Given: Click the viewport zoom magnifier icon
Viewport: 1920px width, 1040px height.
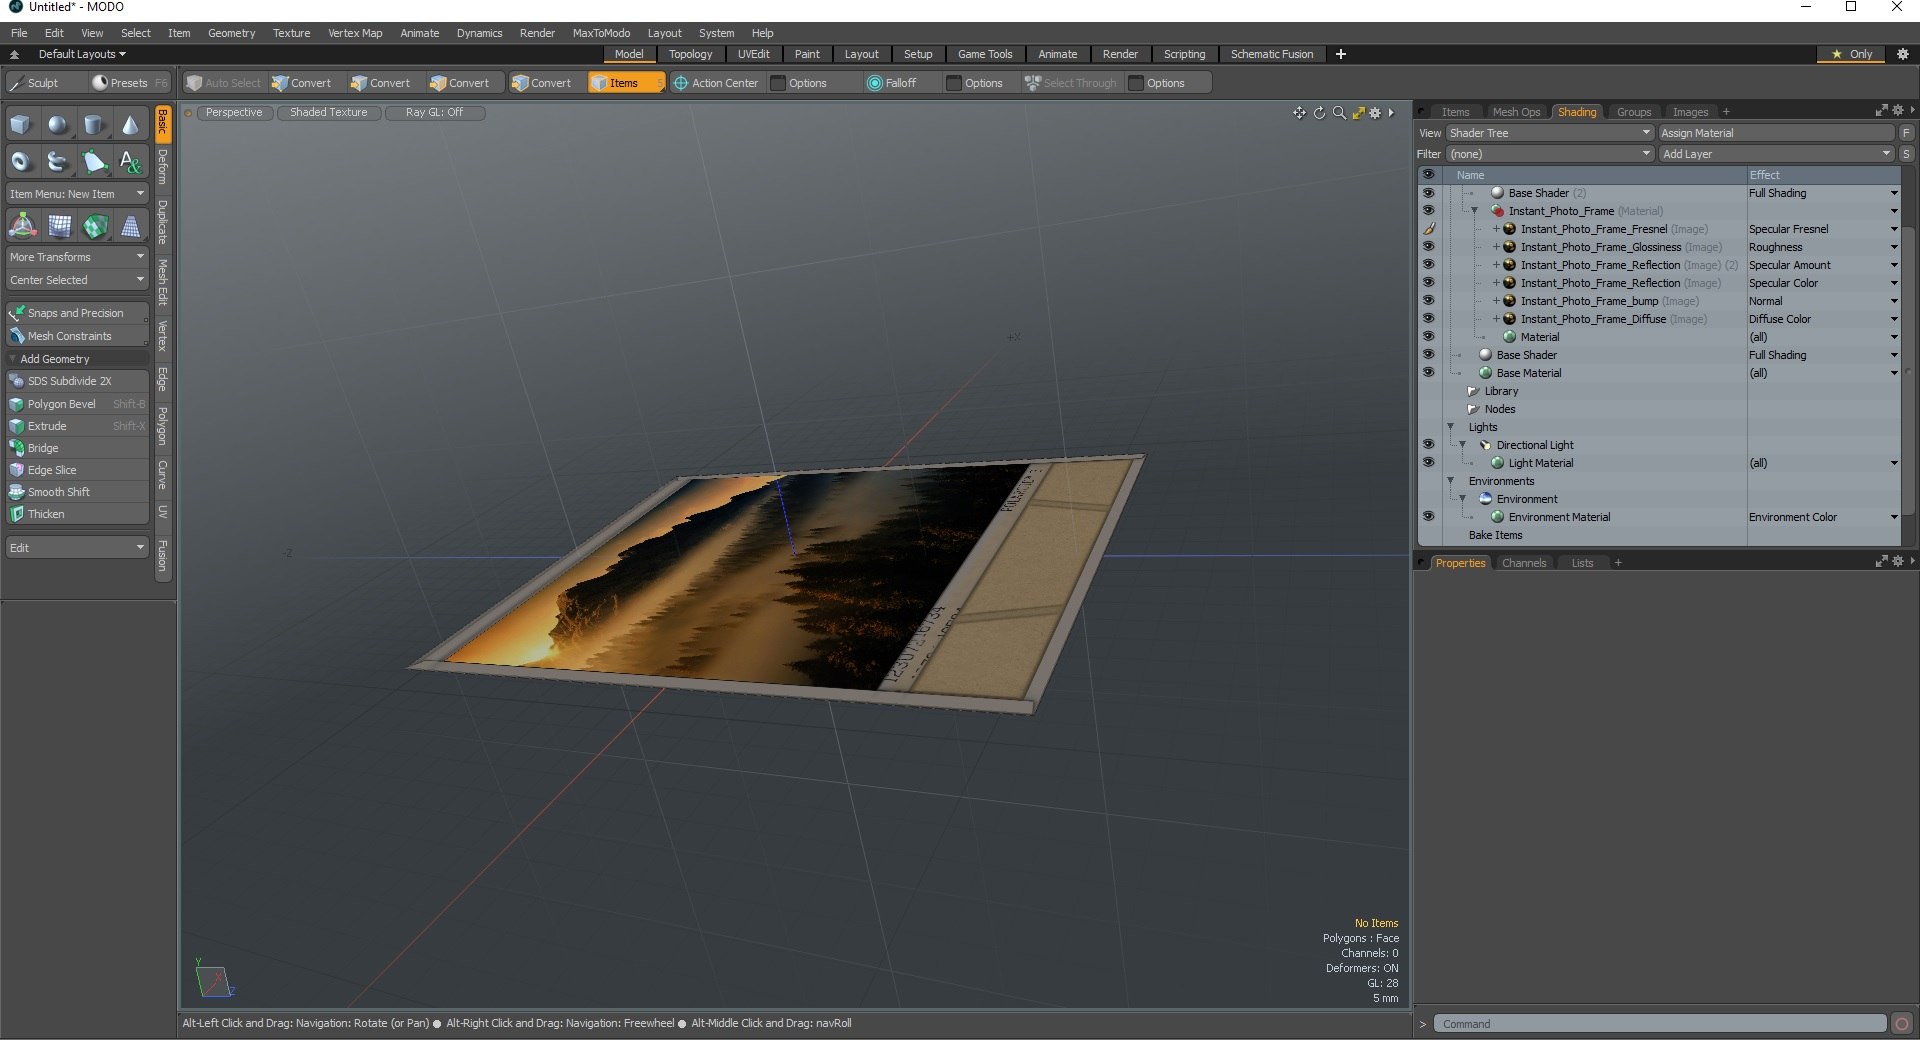Looking at the screenshot, I should (x=1339, y=113).
